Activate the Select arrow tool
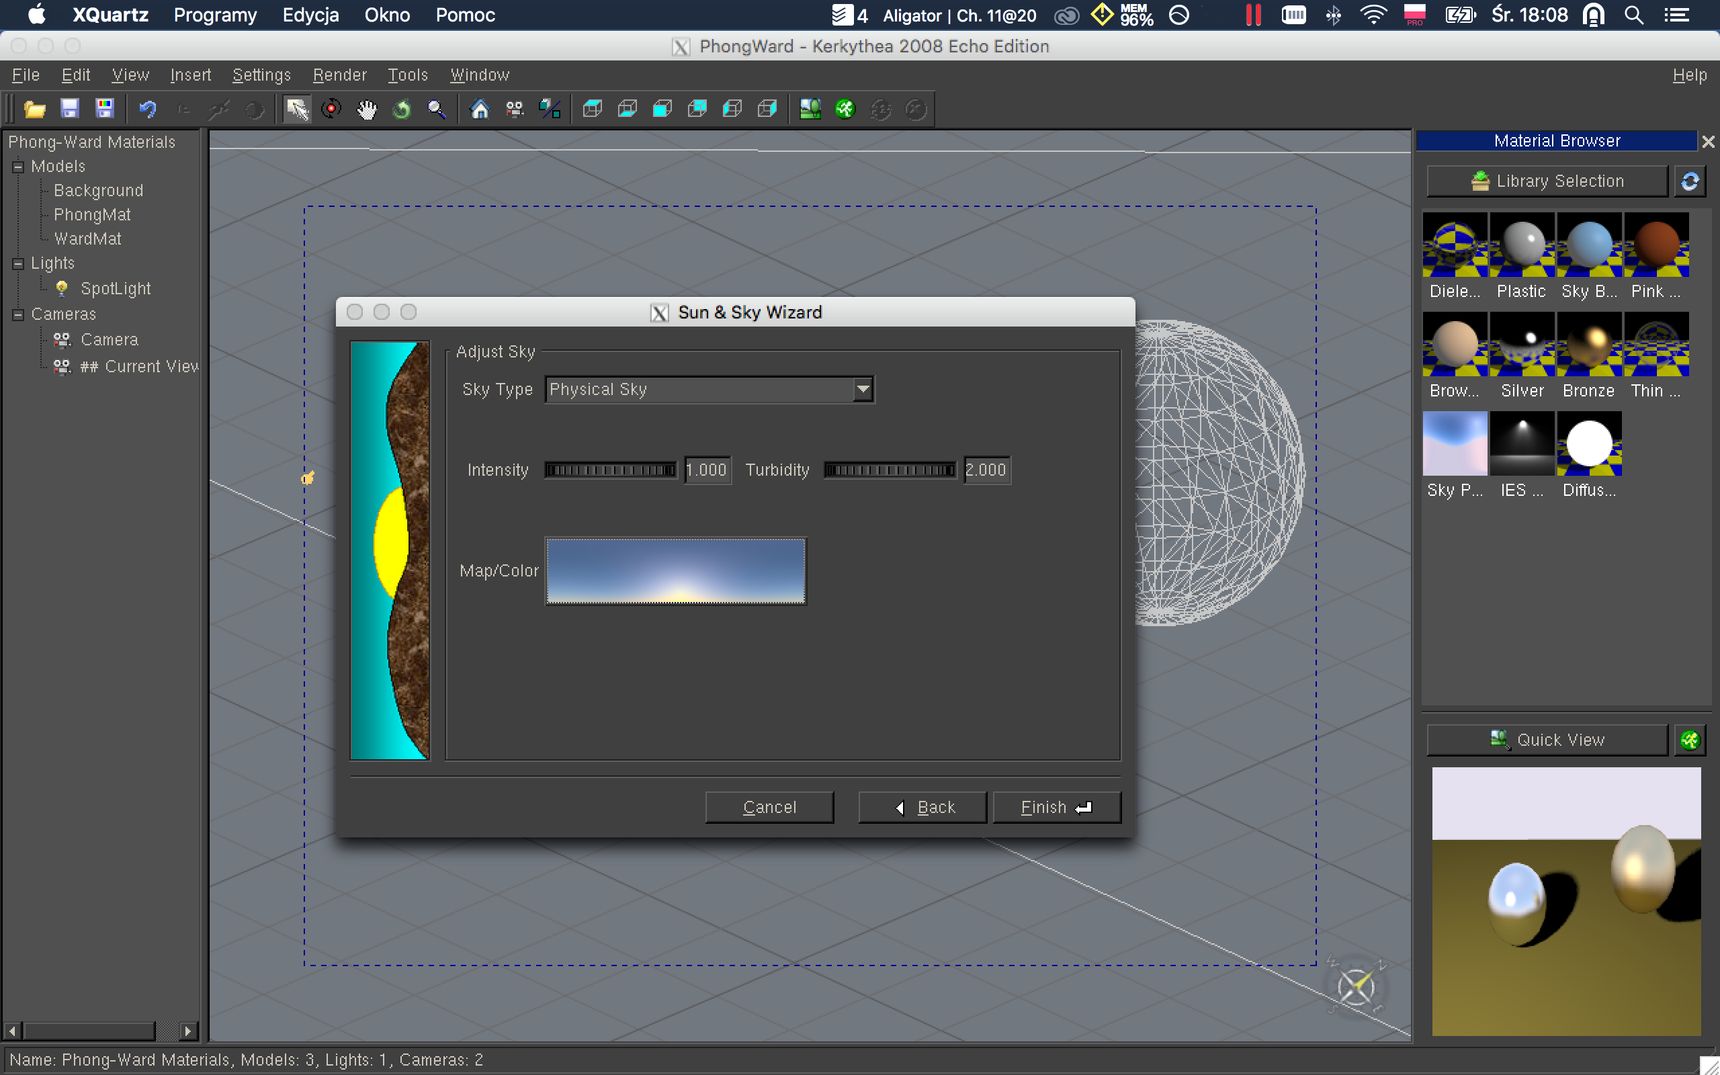Screen dimensions: 1720x1075 pyautogui.click(x=297, y=109)
